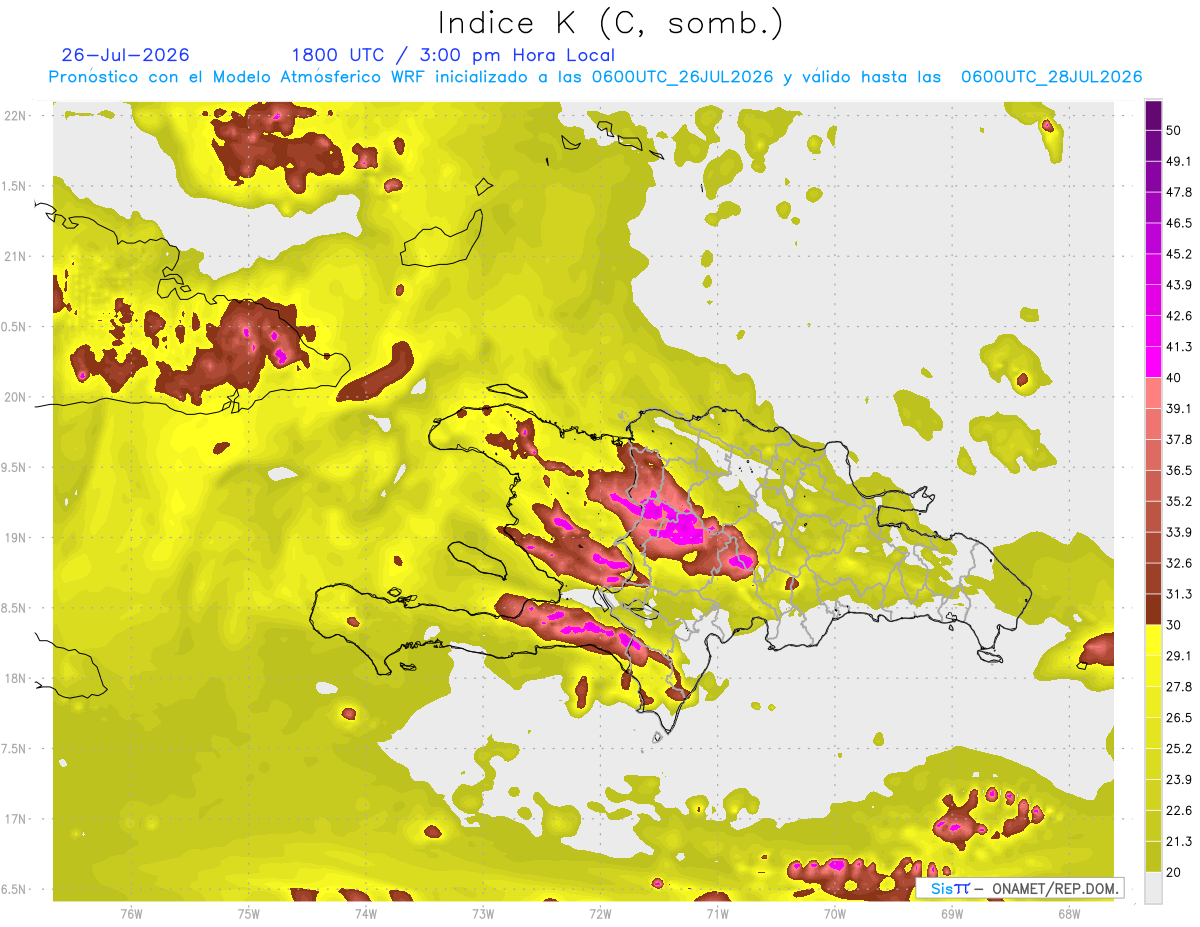Viewport: 1200px width, 927px height.
Task: Click the colorbar value "46.5"
Action: pyautogui.click(x=1179, y=223)
